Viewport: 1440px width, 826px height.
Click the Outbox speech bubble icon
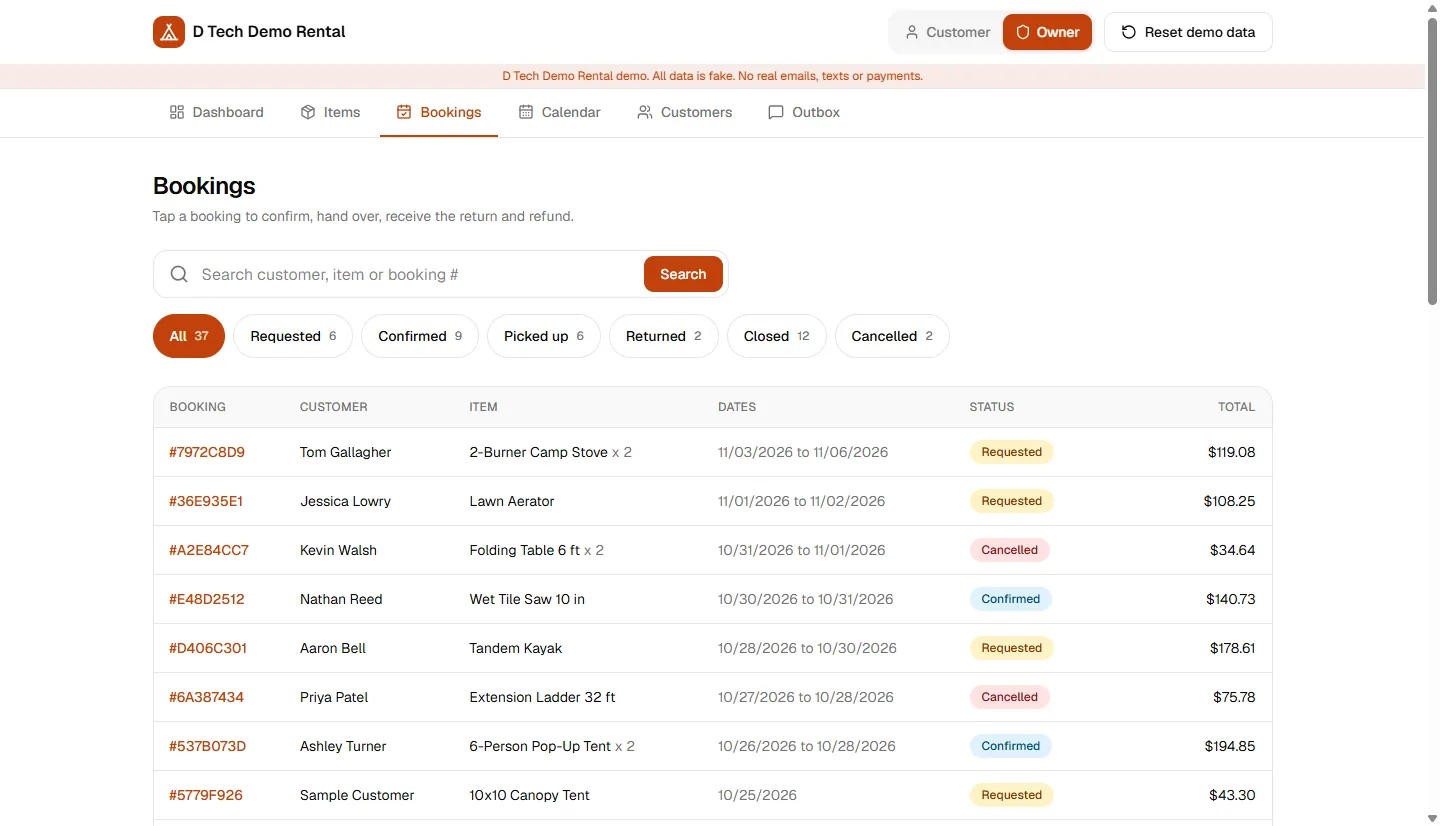(776, 112)
